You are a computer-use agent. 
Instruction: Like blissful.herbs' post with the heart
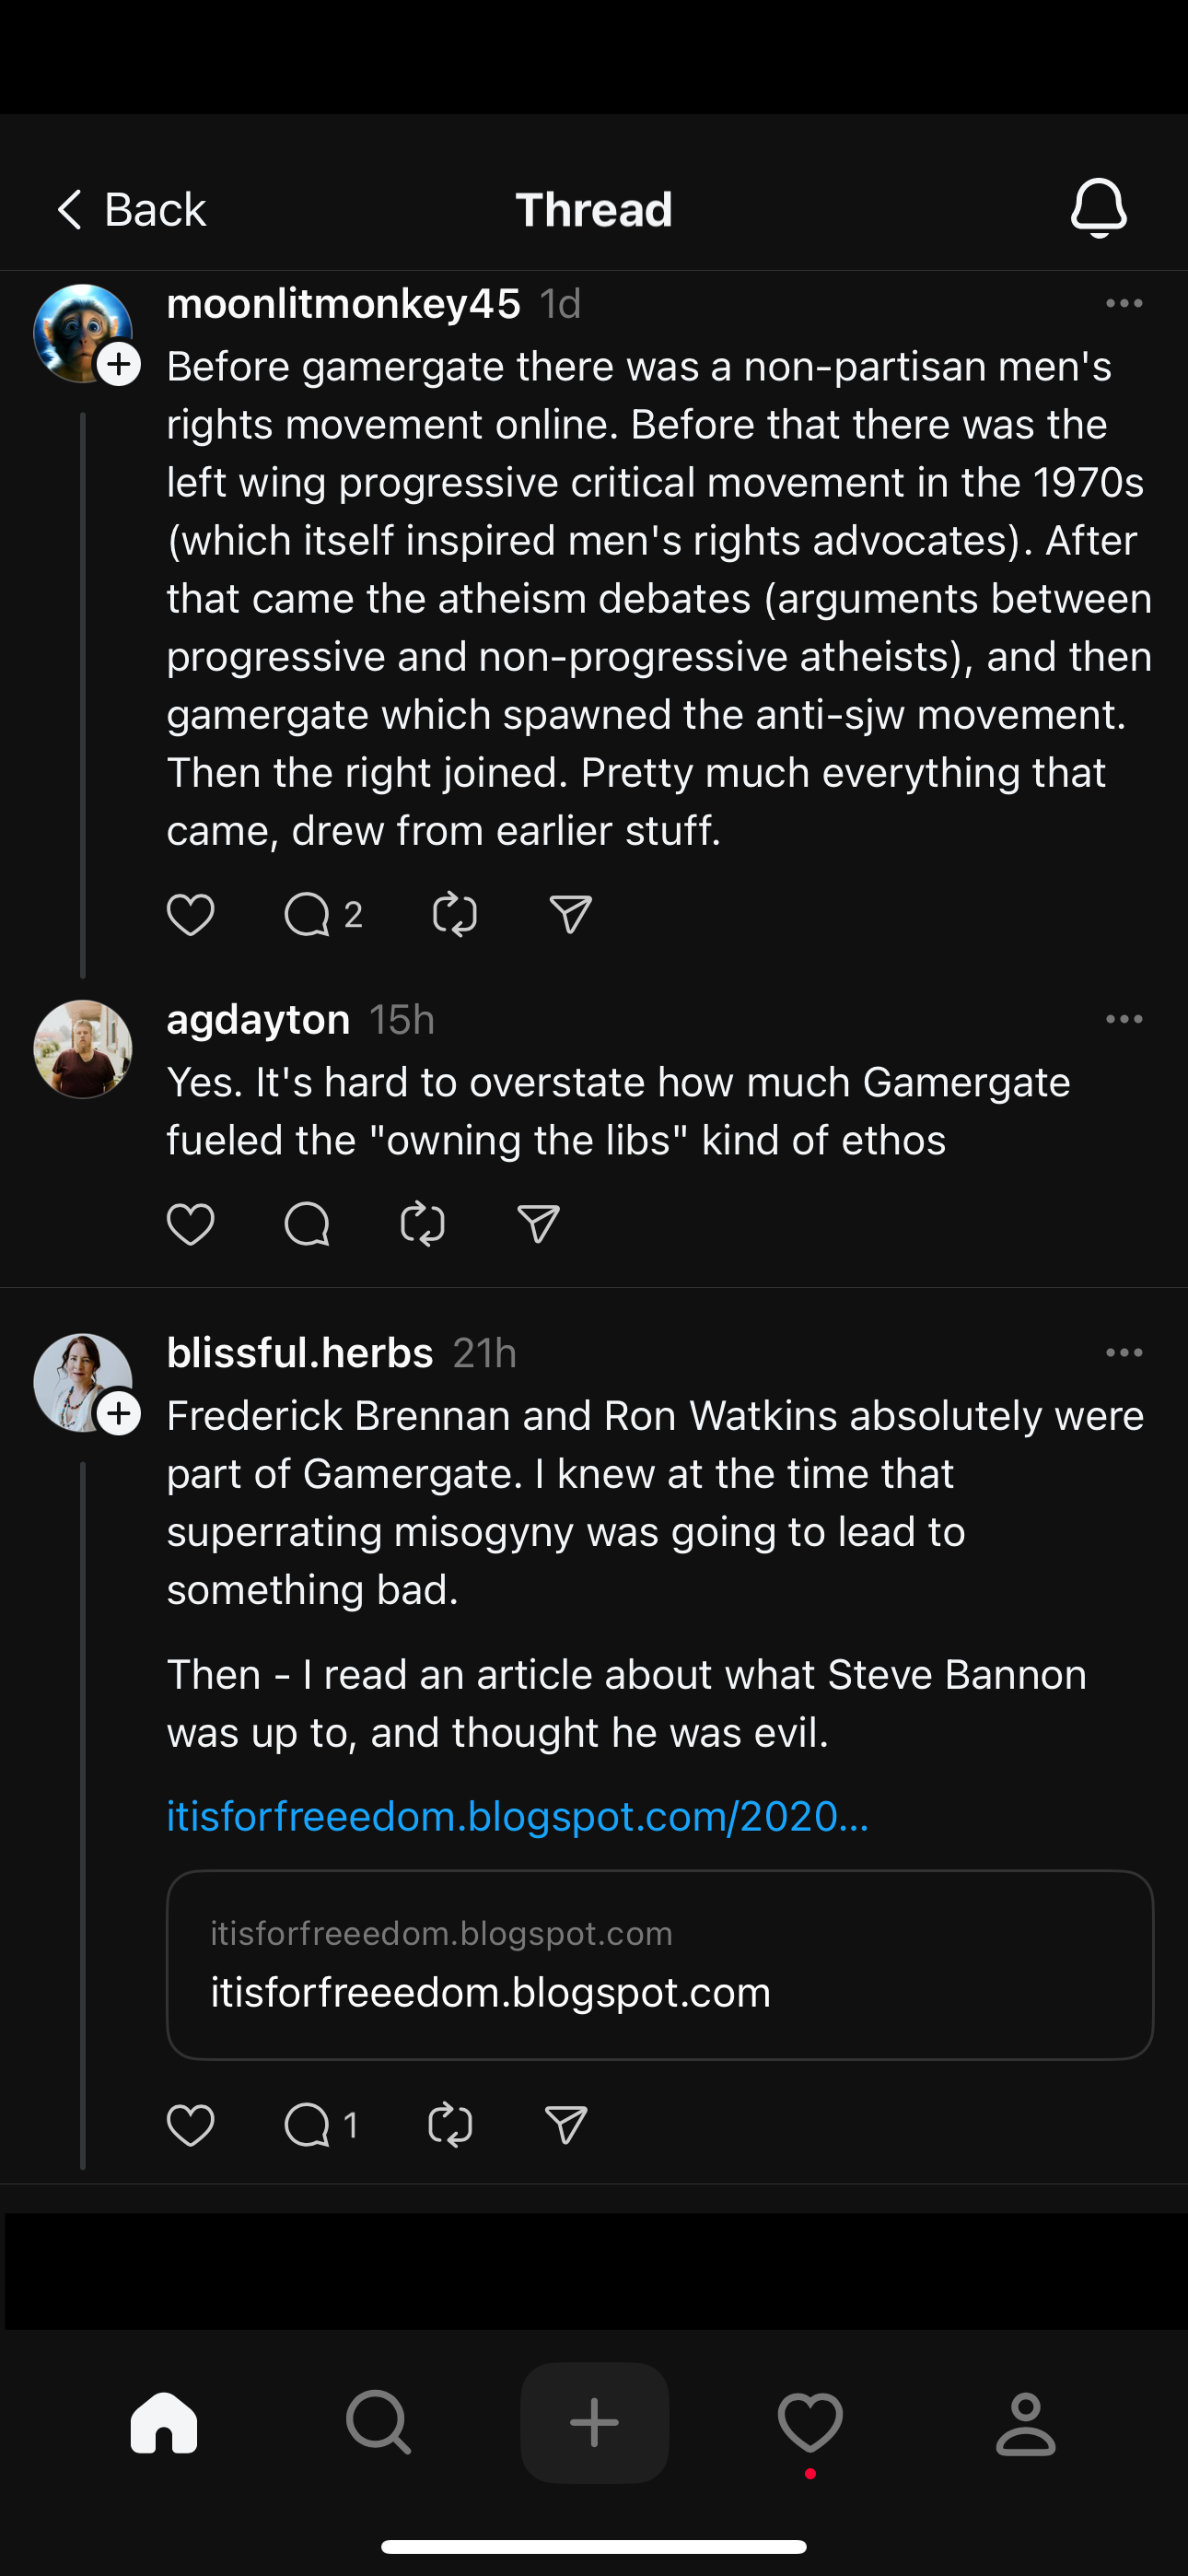(x=190, y=2125)
